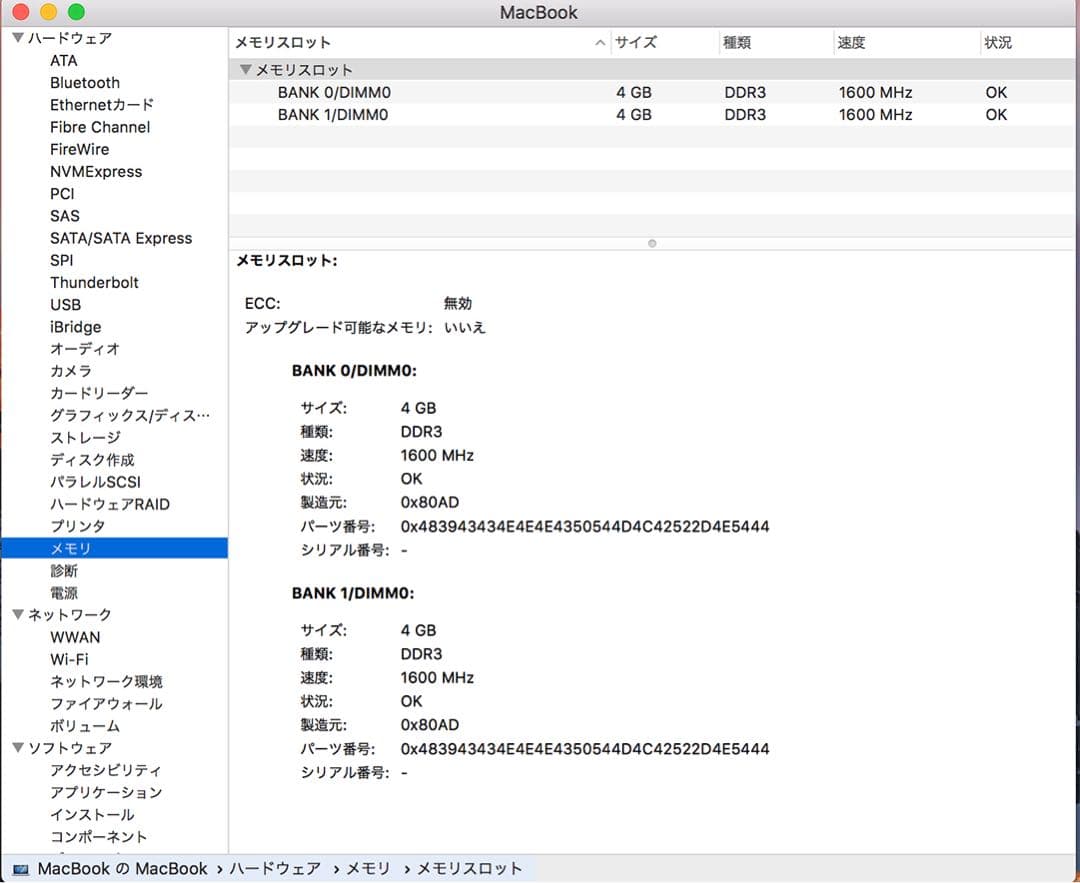Select オーディオ in the sidebar
The image size is (1080, 883).
85,349
